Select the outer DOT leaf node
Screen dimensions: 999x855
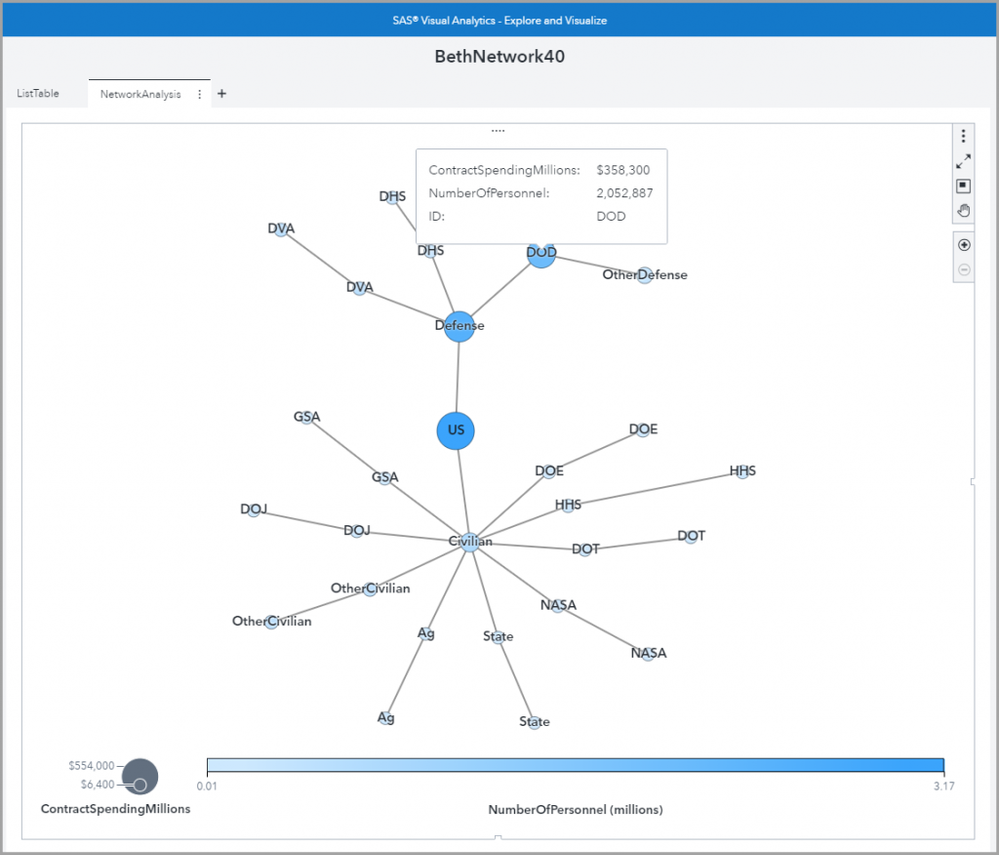click(x=691, y=536)
